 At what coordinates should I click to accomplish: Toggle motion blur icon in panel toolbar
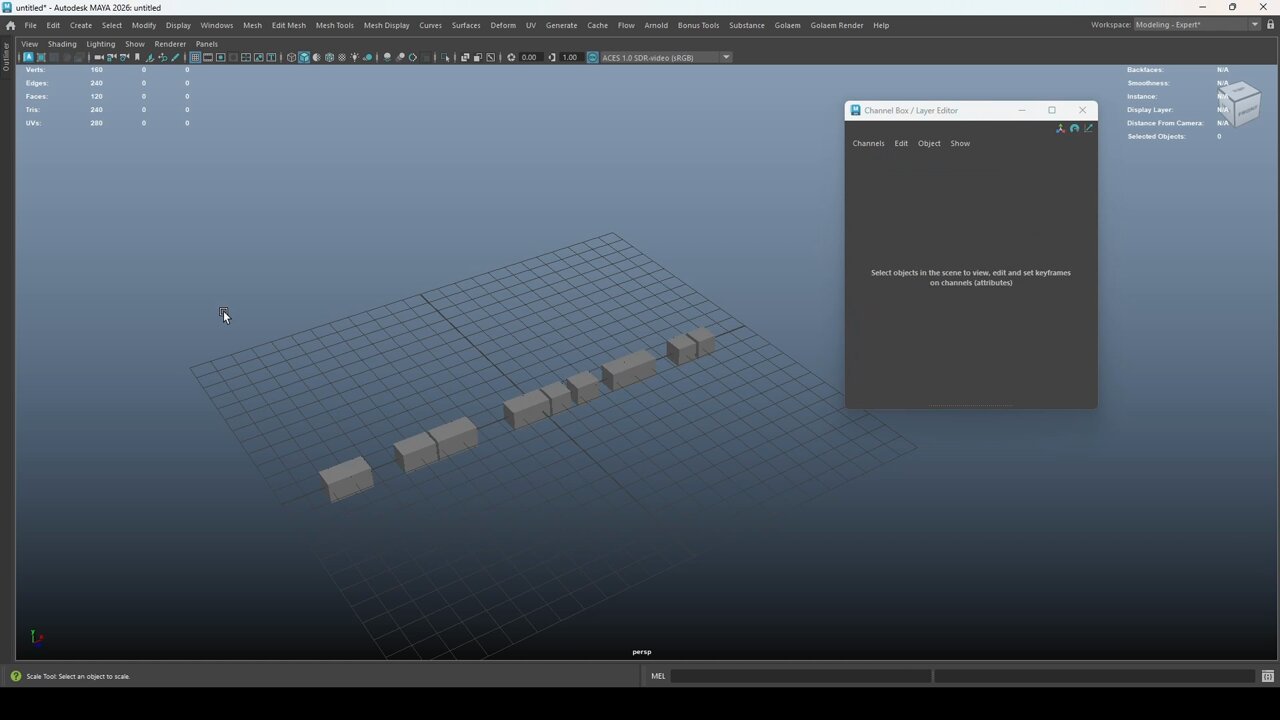400,57
